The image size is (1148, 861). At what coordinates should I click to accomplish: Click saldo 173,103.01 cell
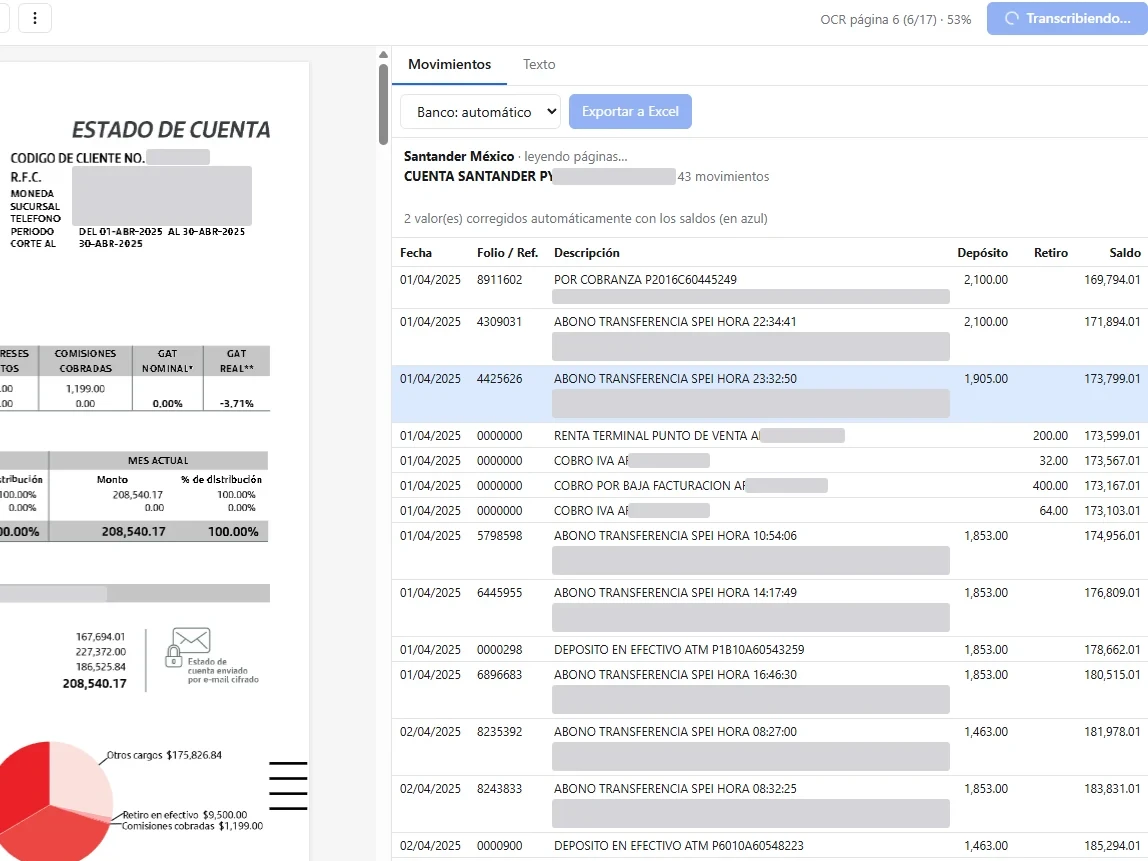1112,510
